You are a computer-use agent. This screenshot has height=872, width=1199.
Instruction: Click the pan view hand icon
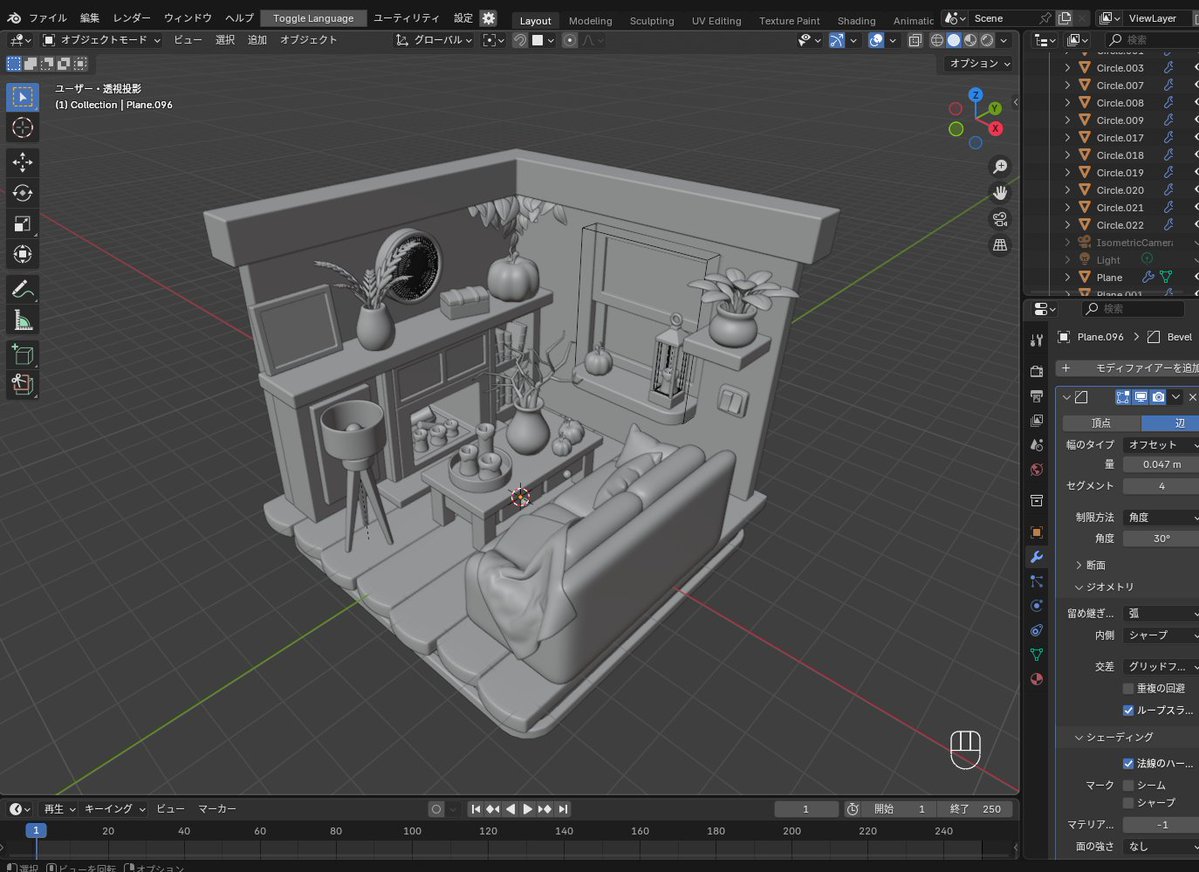coord(999,193)
